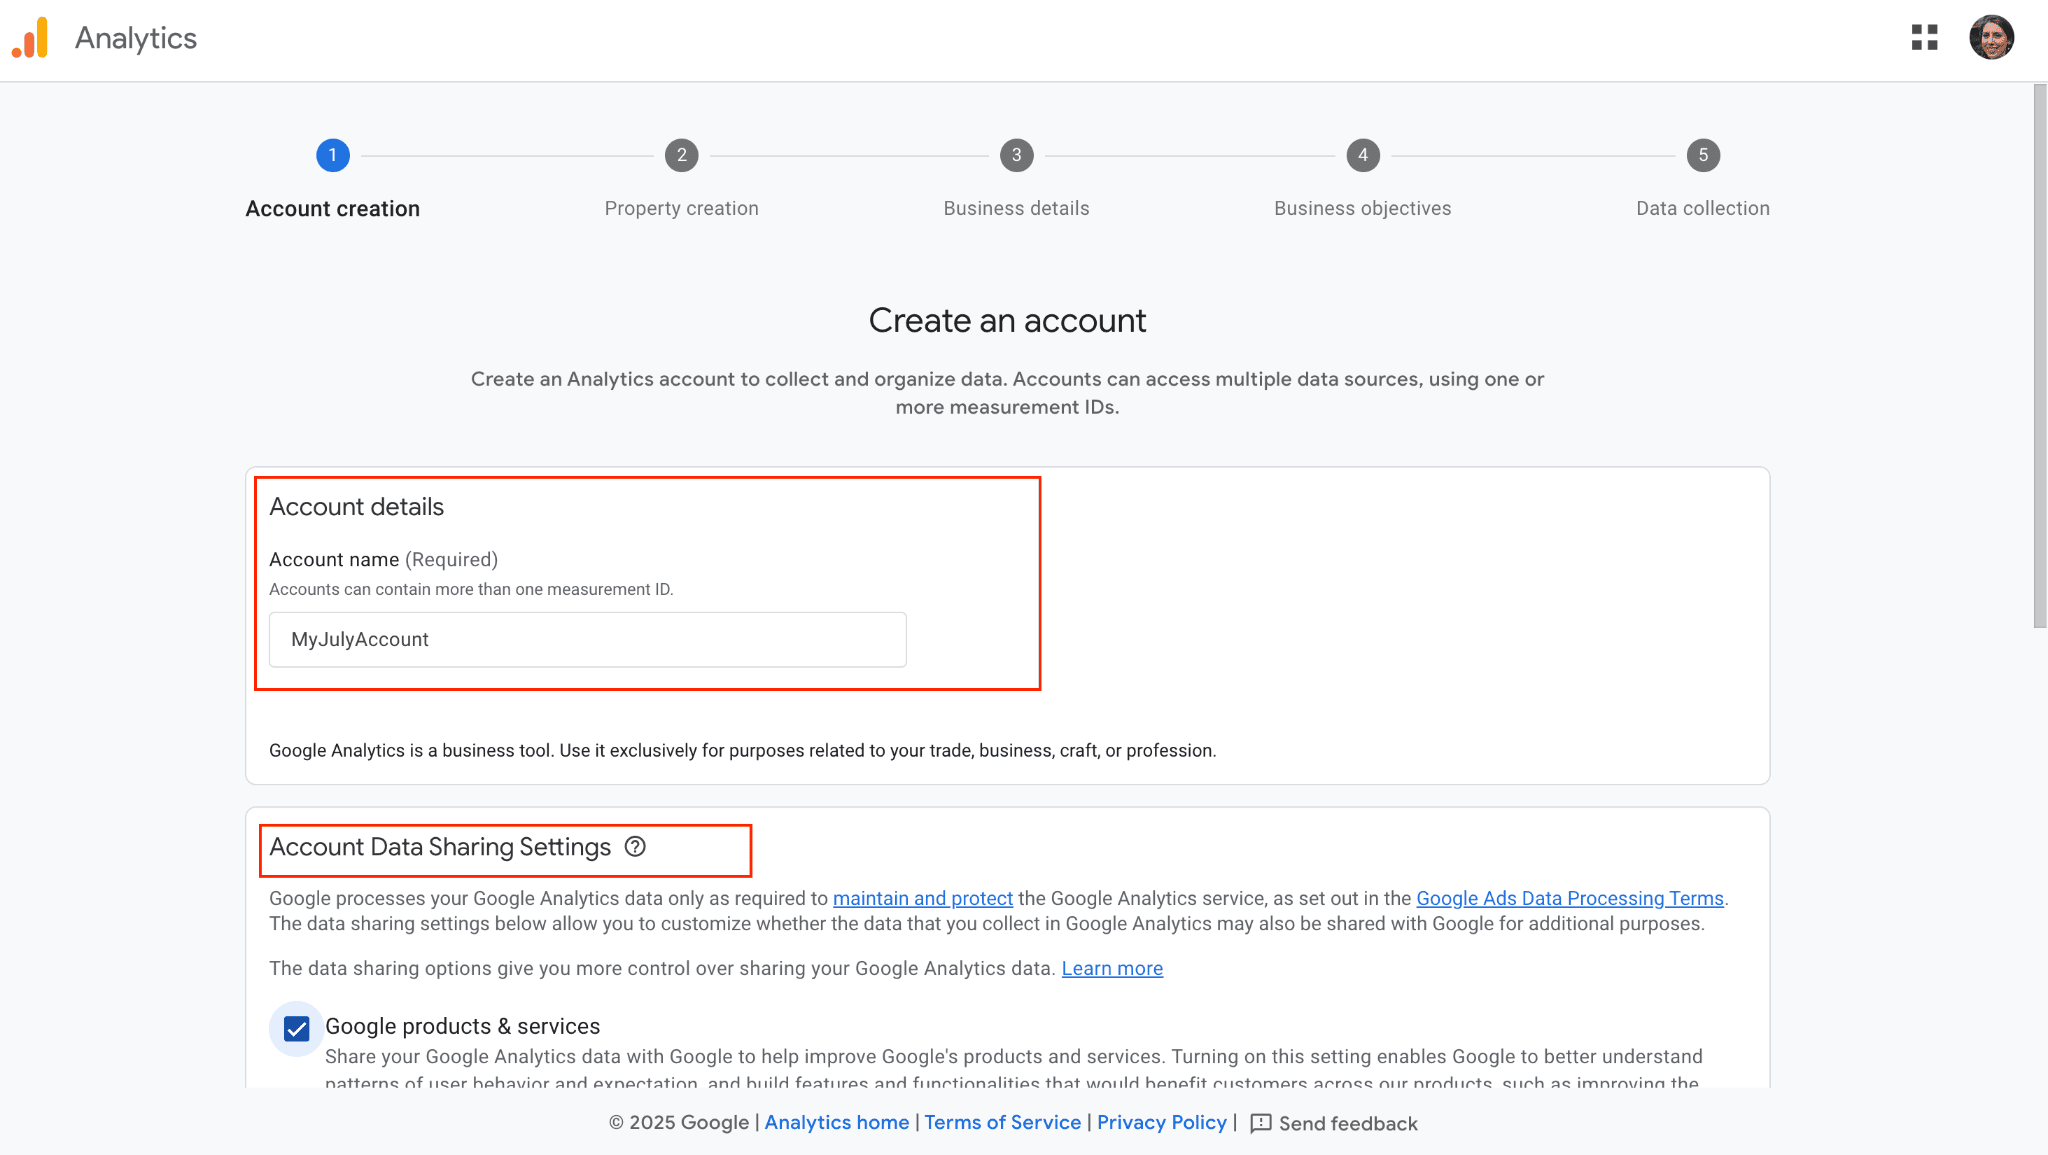Open the Terms of Service link
The width and height of the screenshot is (2048, 1155).
coord(1002,1122)
